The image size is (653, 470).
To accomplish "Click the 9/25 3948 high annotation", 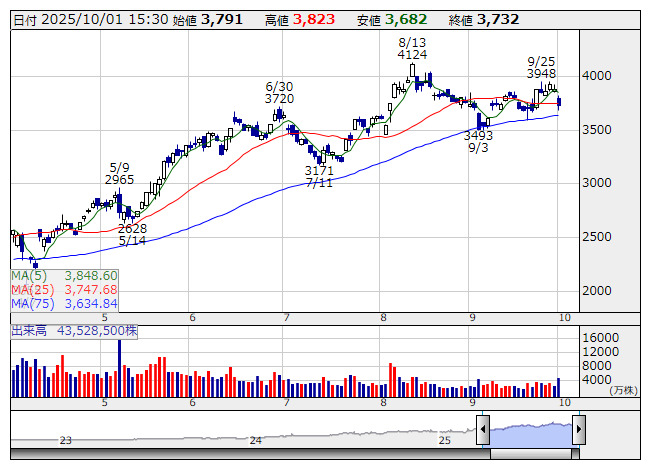I will 541,68.
